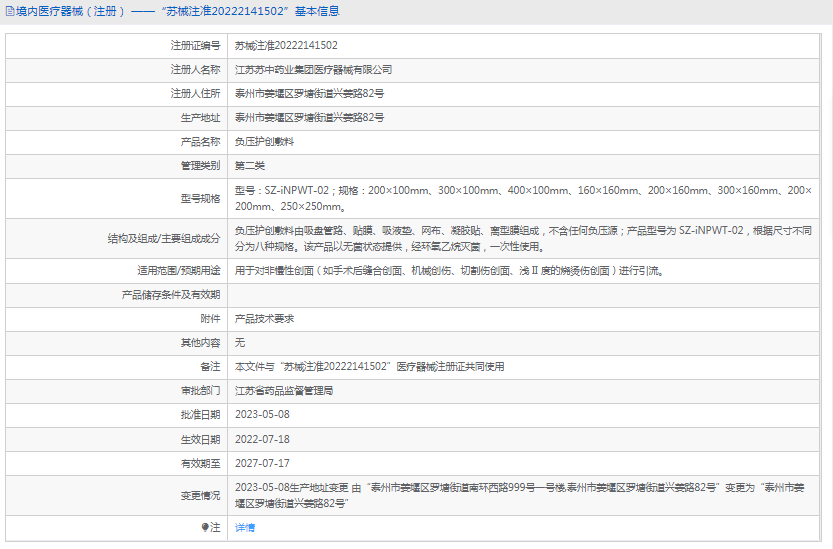Click the 型号规格 label cell
The width and height of the screenshot is (833, 549).
pyautogui.click(x=116, y=199)
